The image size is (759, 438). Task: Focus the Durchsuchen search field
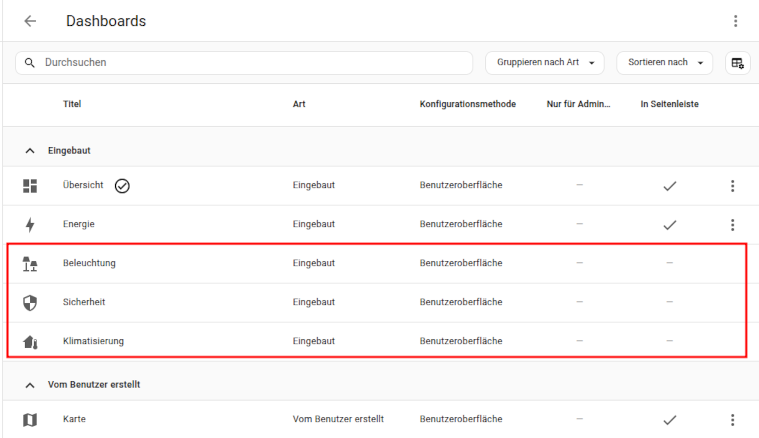pos(244,63)
